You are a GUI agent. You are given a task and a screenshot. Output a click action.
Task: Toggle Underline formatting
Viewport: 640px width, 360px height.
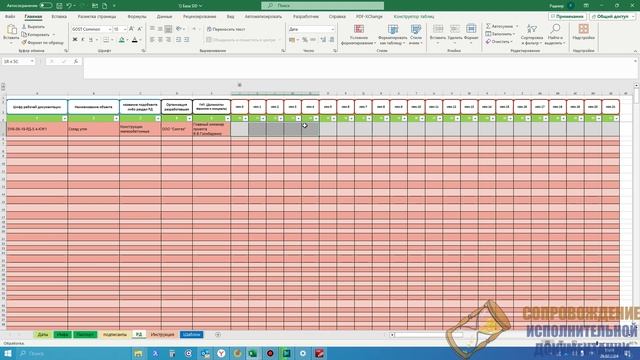pyautogui.click(x=91, y=40)
